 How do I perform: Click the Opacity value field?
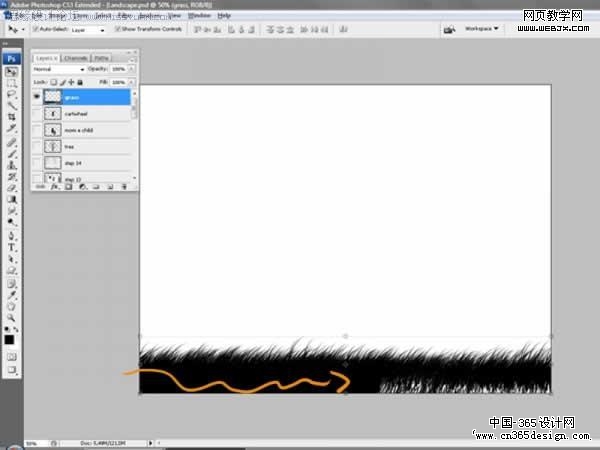pos(119,69)
